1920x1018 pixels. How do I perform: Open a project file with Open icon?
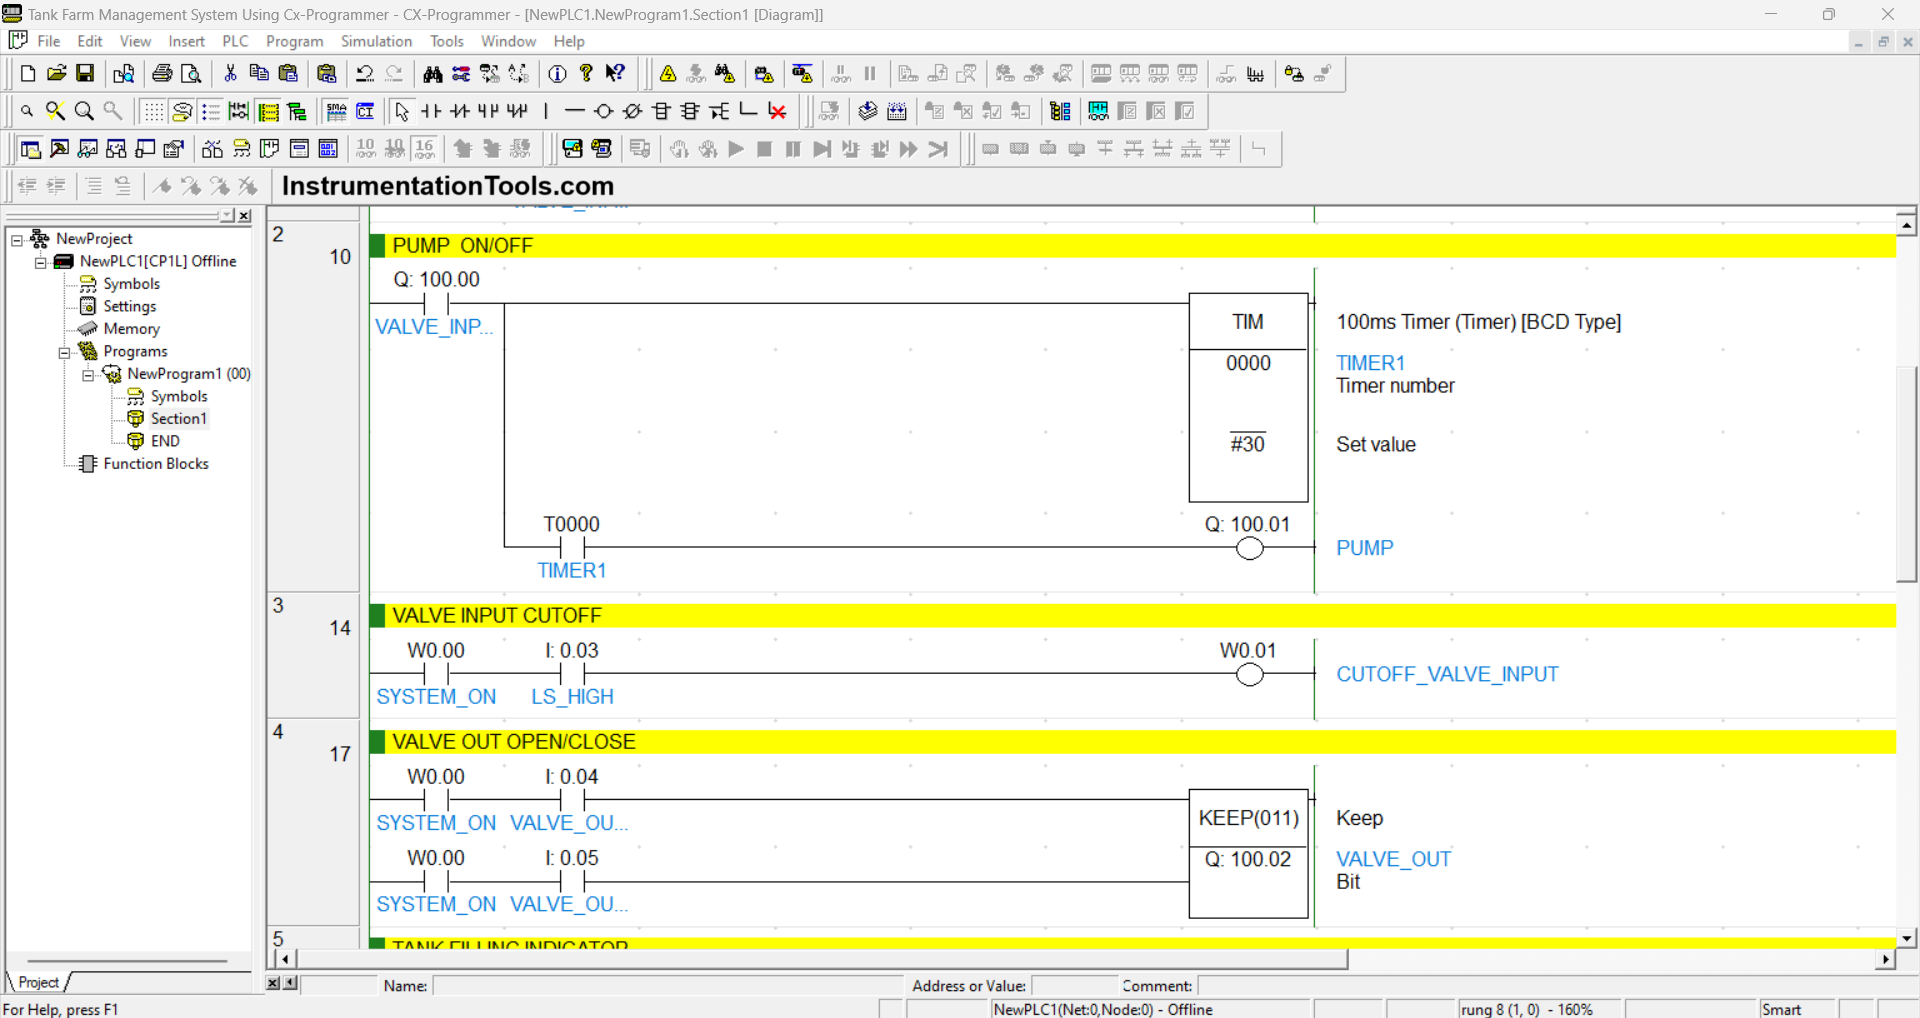click(x=57, y=74)
